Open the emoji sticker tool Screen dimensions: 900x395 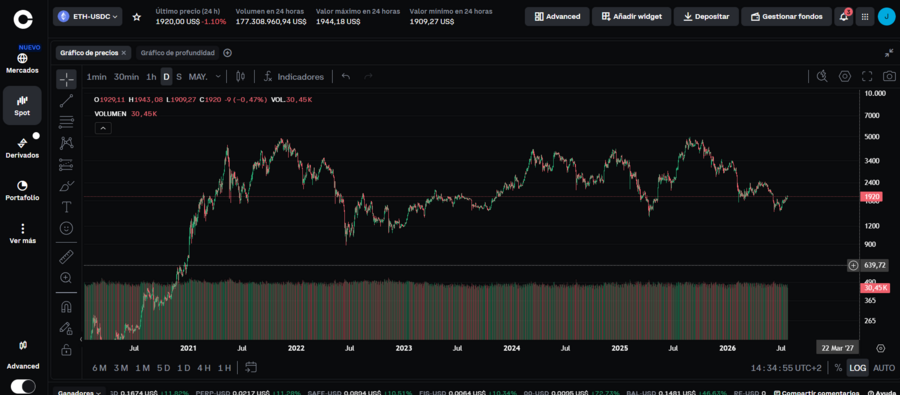[x=66, y=229]
